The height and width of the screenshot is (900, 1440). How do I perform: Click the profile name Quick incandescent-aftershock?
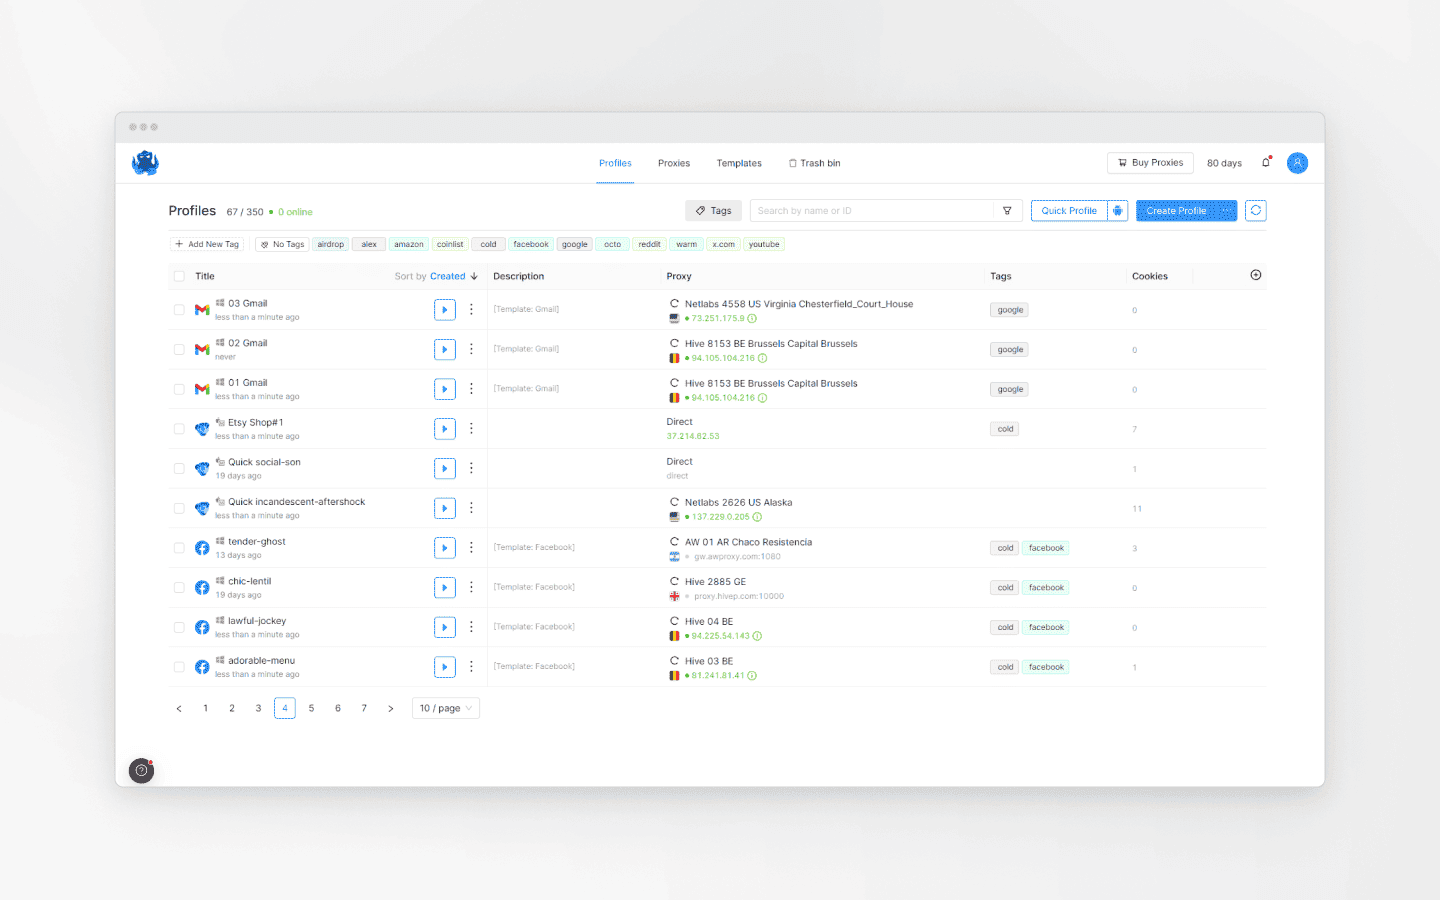click(x=296, y=502)
